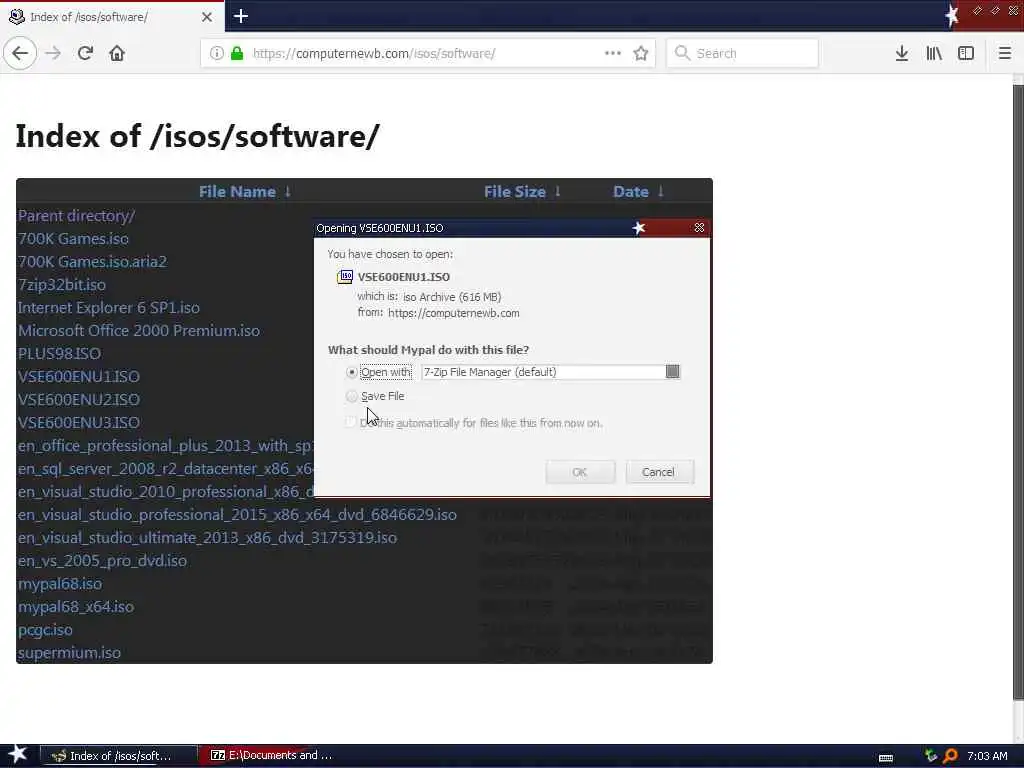Open the VSE600ENU2.ISO link
The width and height of the screenshot is (1024, 768).
point(78,399)
